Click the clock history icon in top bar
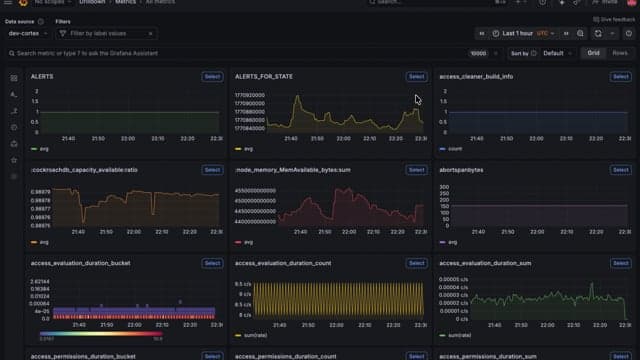 [x=542, y=2]
